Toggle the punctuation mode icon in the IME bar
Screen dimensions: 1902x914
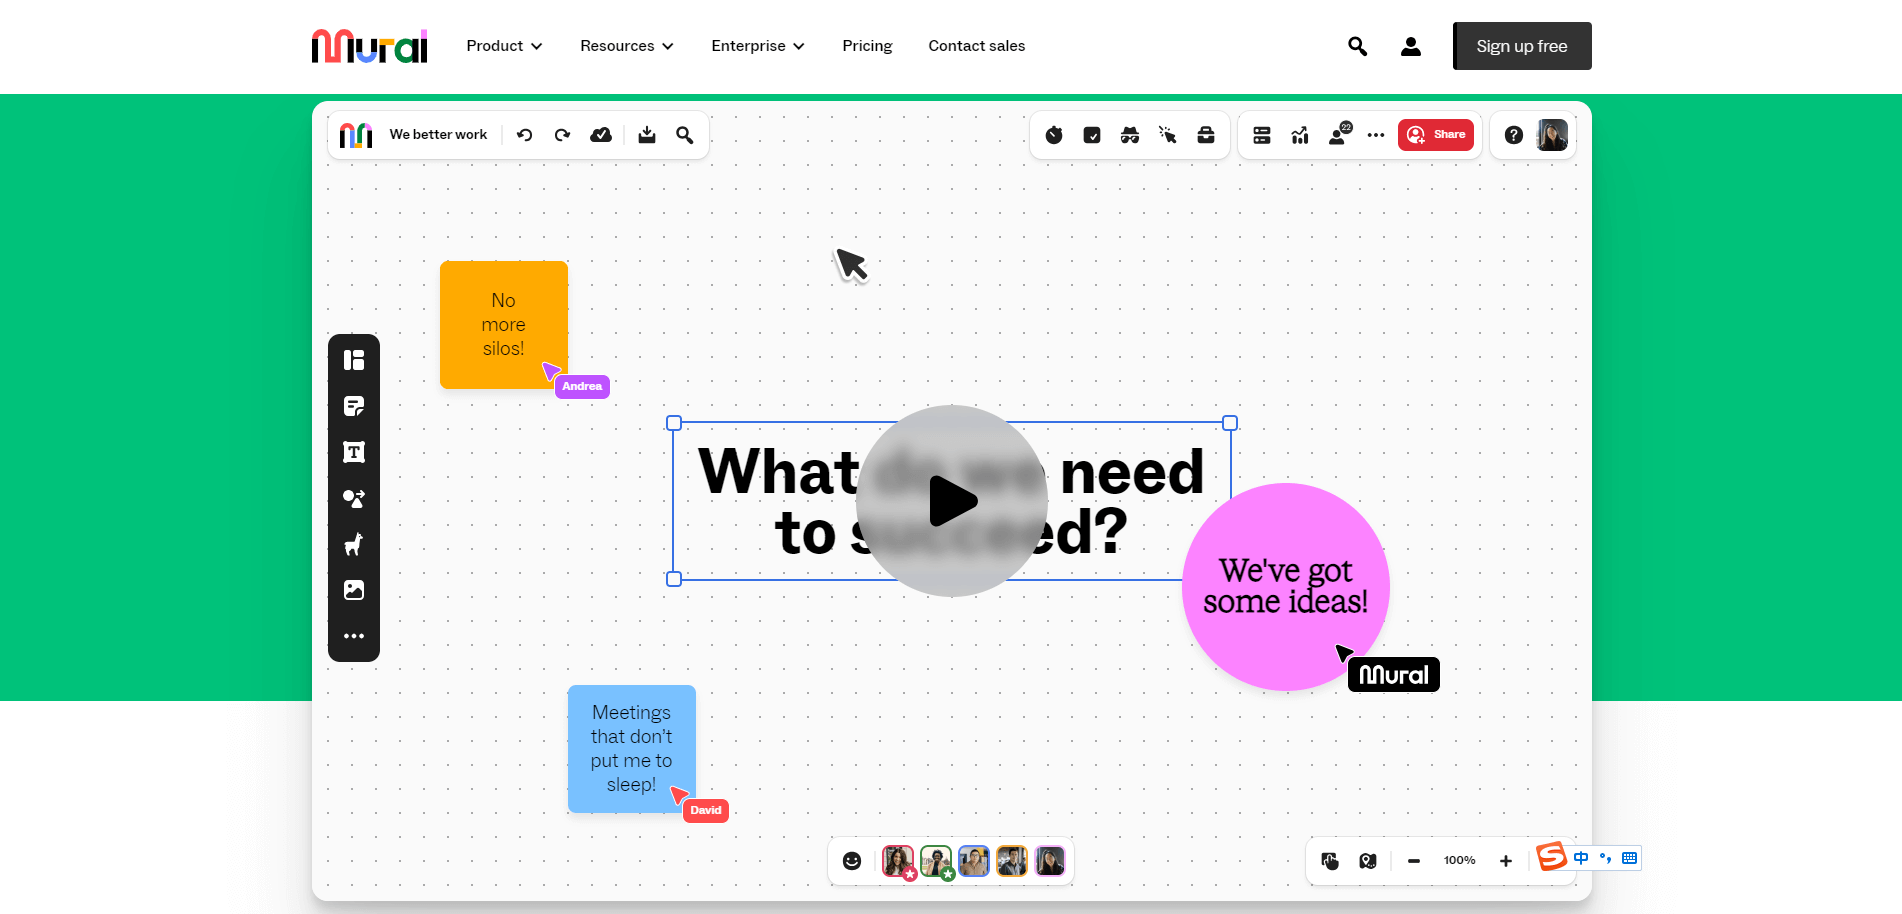tap(1606, 858)
